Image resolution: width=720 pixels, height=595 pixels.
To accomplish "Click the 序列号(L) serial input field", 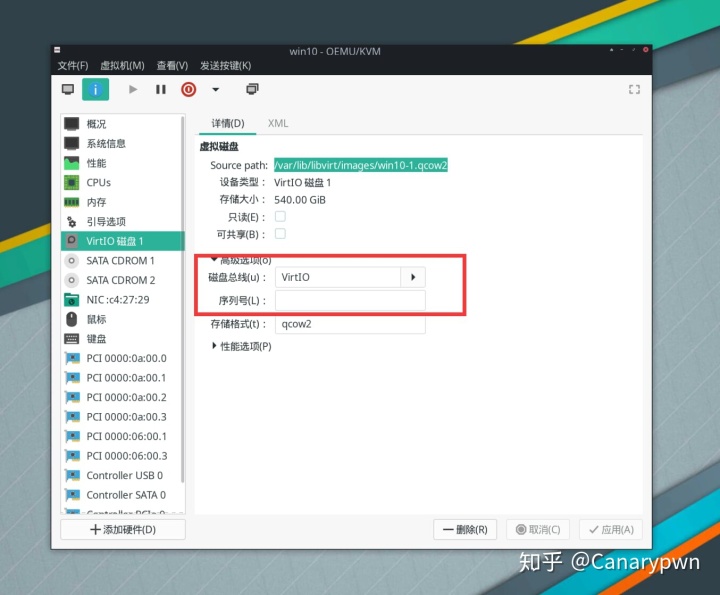I will point(350,301).
